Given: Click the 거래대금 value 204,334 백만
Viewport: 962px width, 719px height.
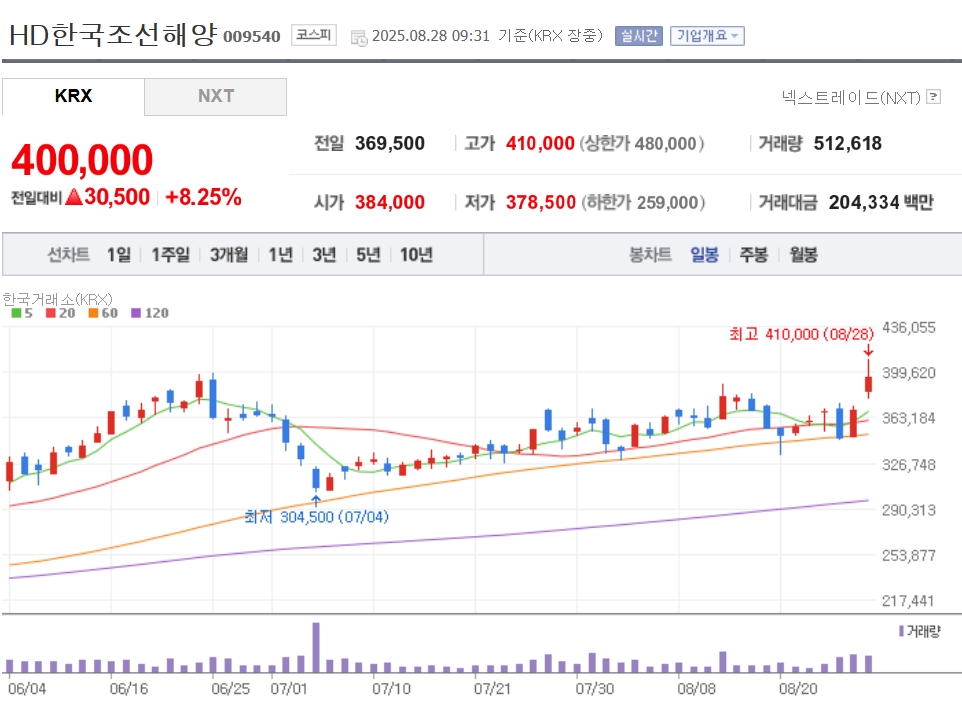Looking at the screenshot, I should pos(881,202).
